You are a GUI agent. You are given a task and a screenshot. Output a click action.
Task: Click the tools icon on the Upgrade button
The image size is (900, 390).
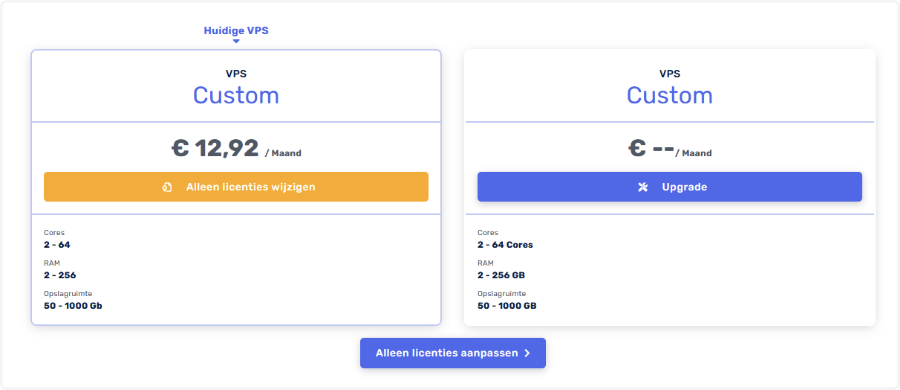point(643,187)
